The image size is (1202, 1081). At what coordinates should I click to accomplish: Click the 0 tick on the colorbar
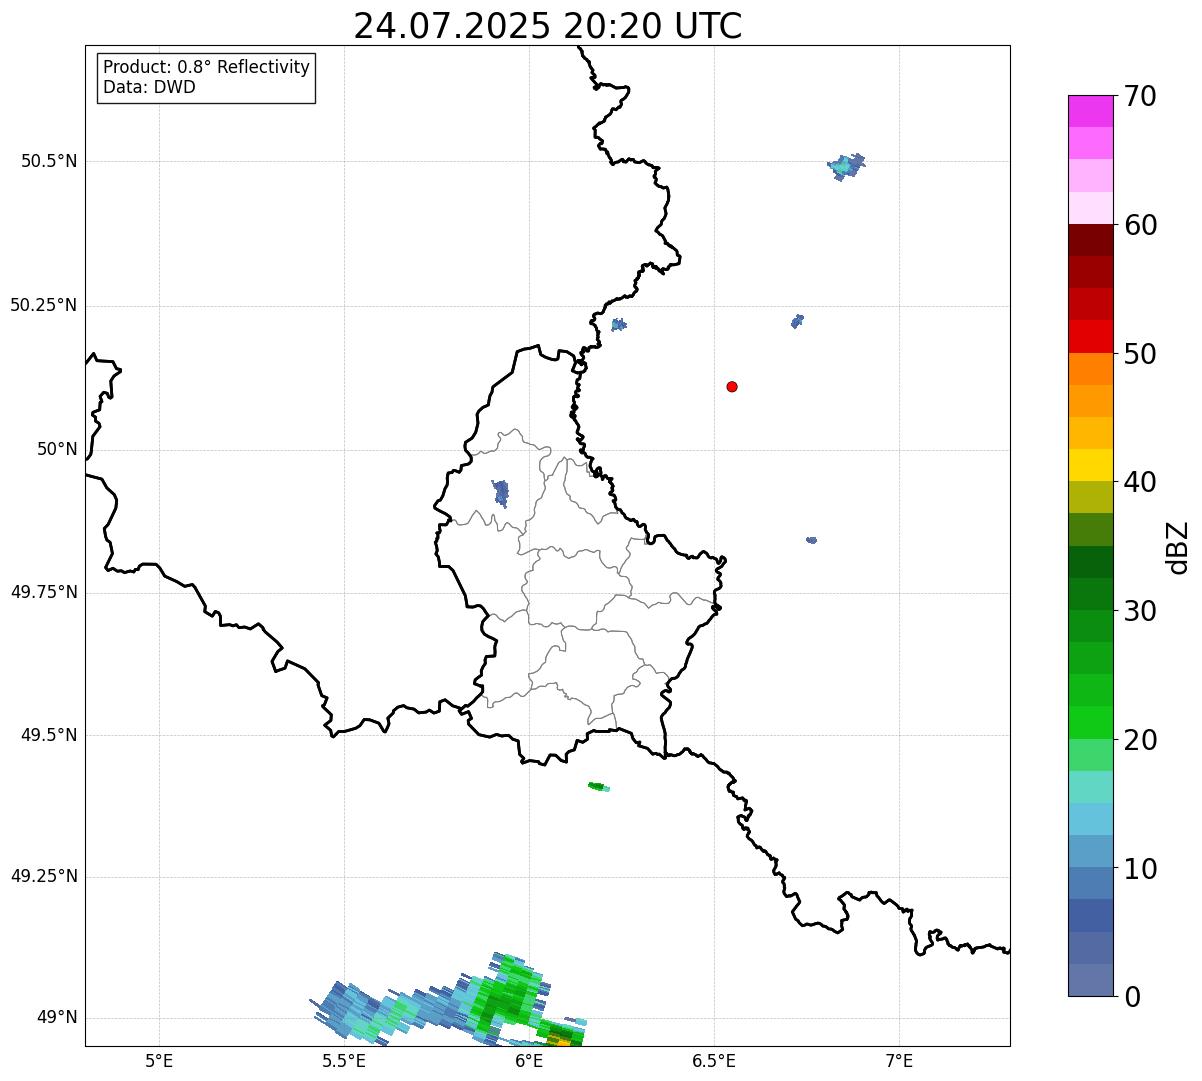coord(1132,997)
